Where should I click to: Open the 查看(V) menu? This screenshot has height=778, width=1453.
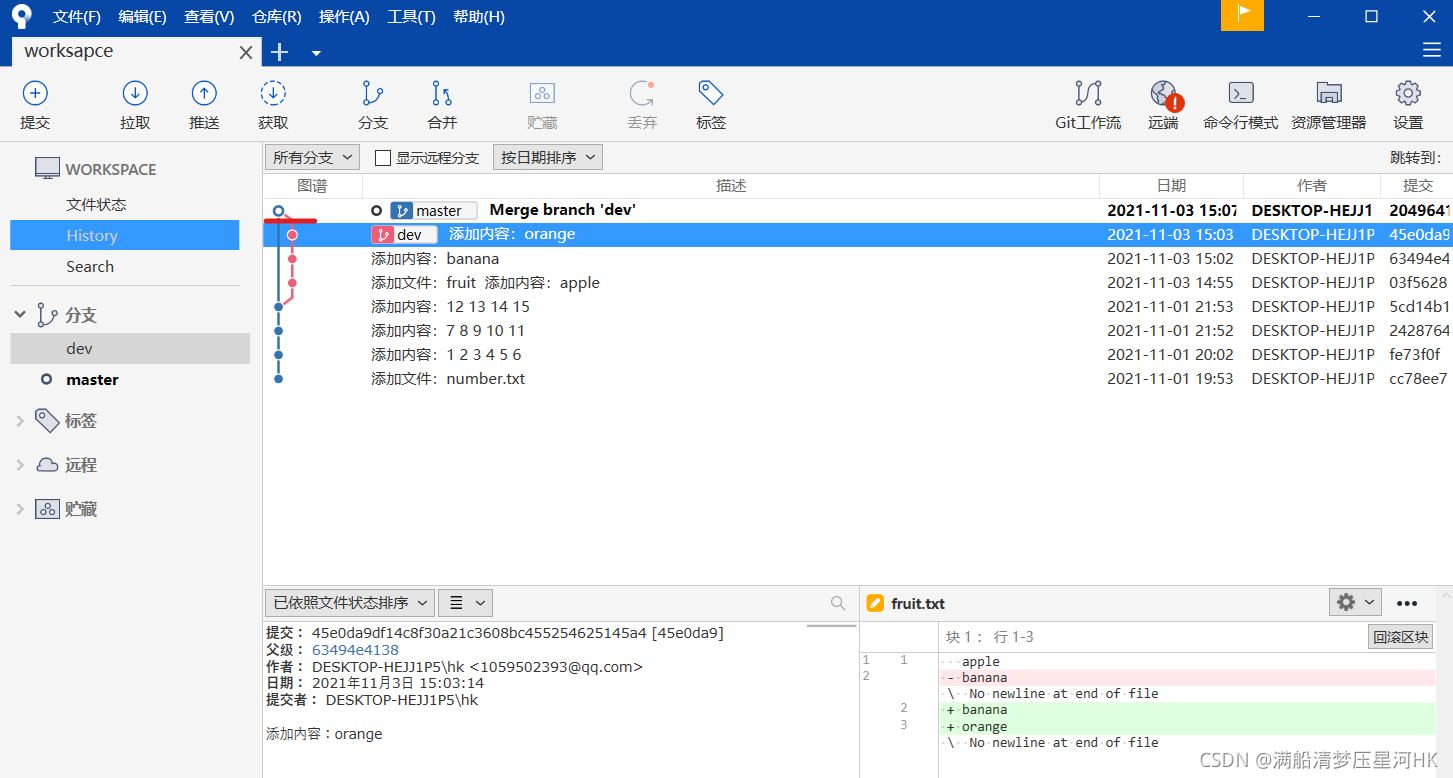209,17
